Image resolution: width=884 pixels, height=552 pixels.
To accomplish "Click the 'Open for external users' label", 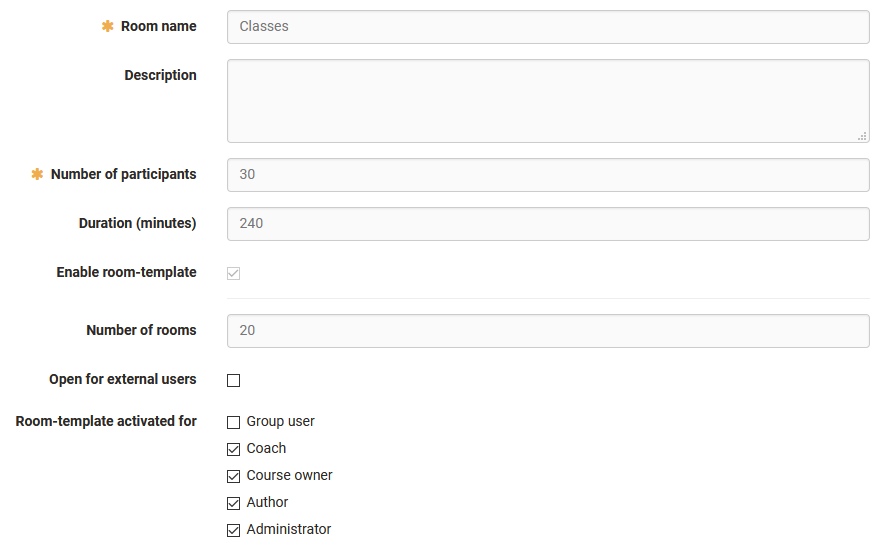I will click(x=122, y=380).
